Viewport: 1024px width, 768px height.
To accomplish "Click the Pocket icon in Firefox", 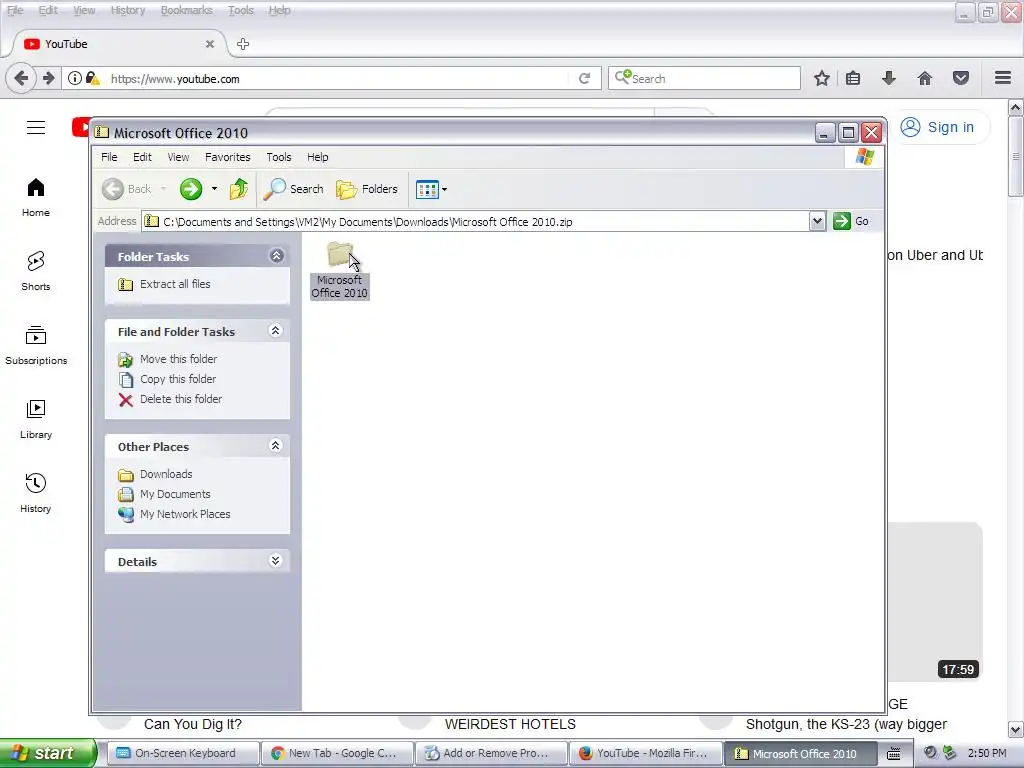I will (961, 78).
